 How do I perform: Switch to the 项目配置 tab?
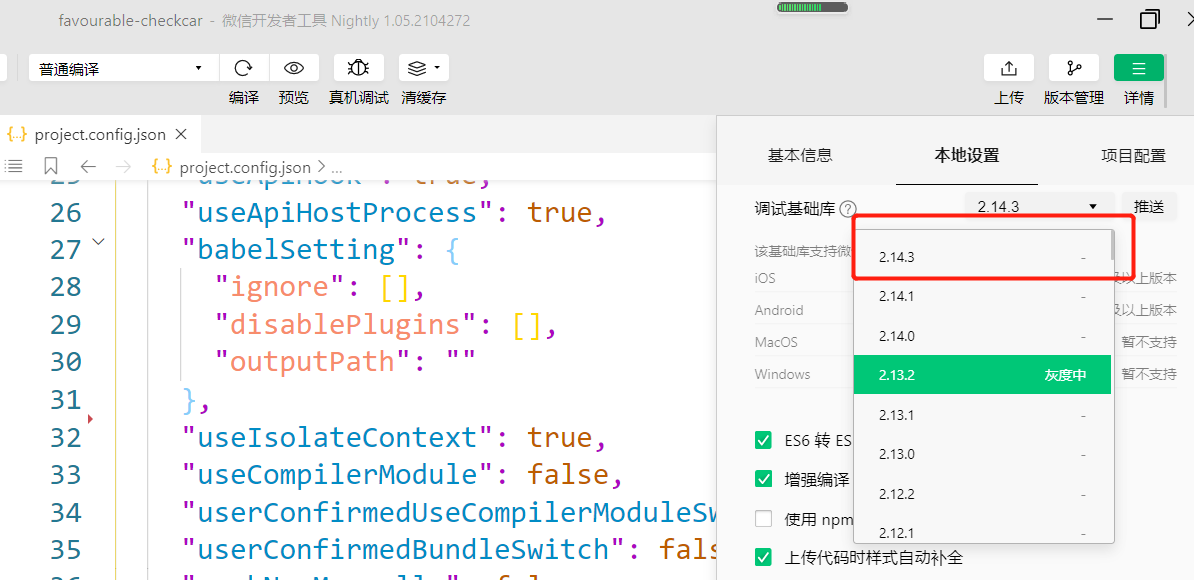(1133, 155)
